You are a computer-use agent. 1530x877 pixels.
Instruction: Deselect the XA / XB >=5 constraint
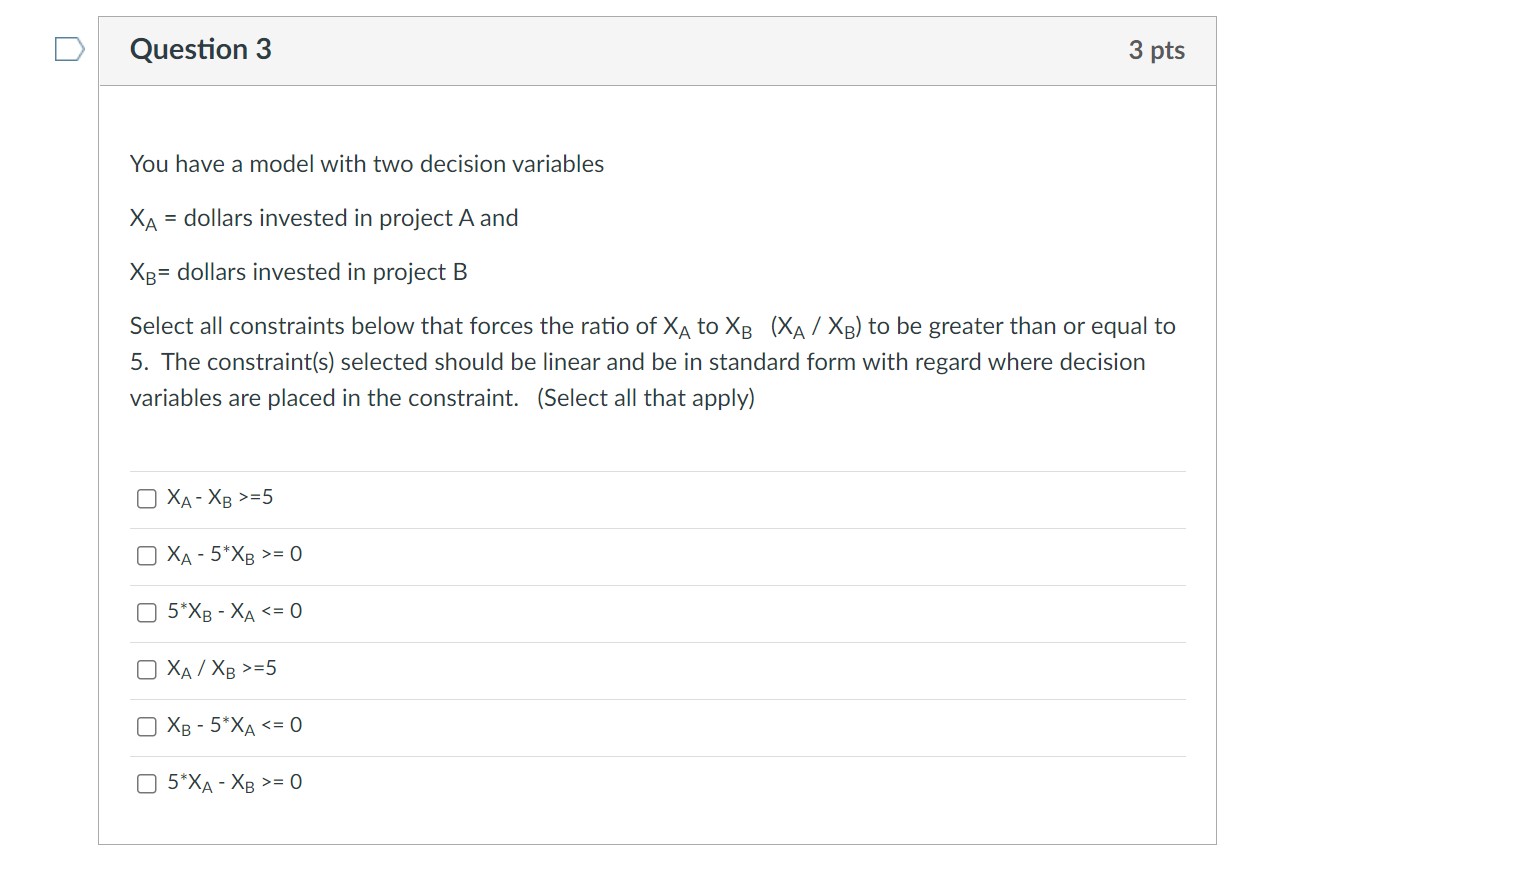coord(146,668)
